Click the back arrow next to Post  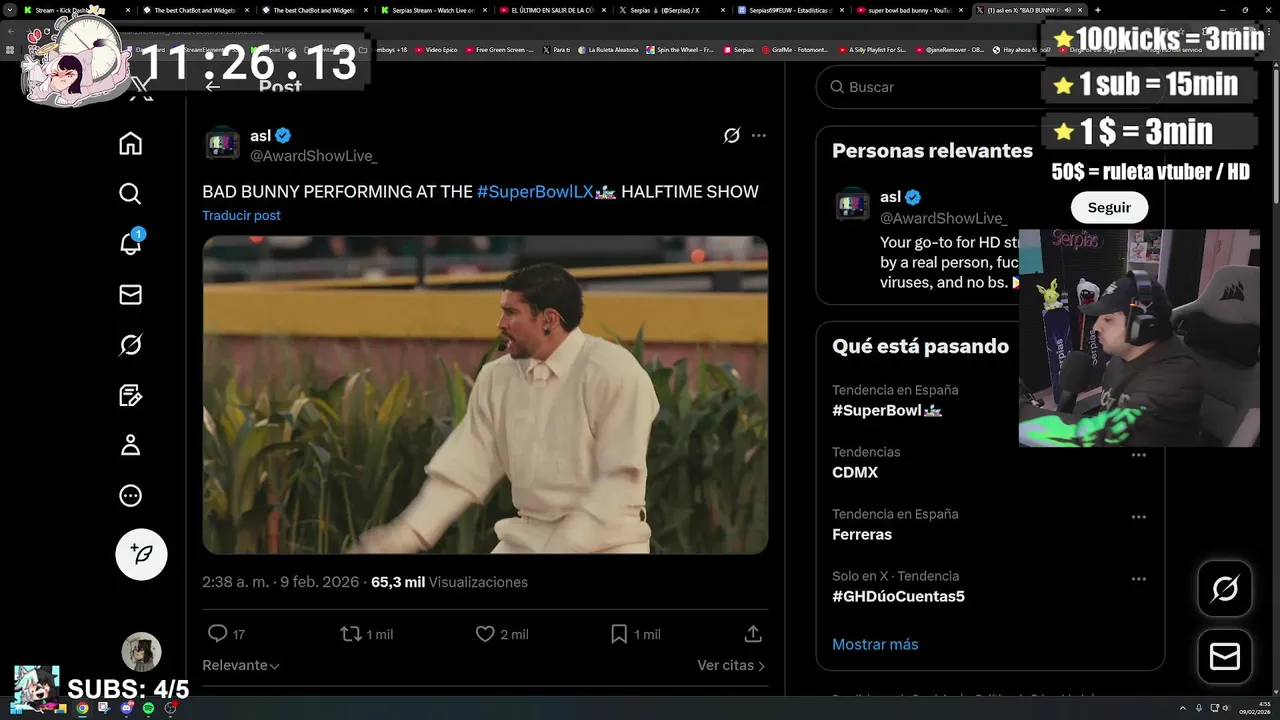212,87
